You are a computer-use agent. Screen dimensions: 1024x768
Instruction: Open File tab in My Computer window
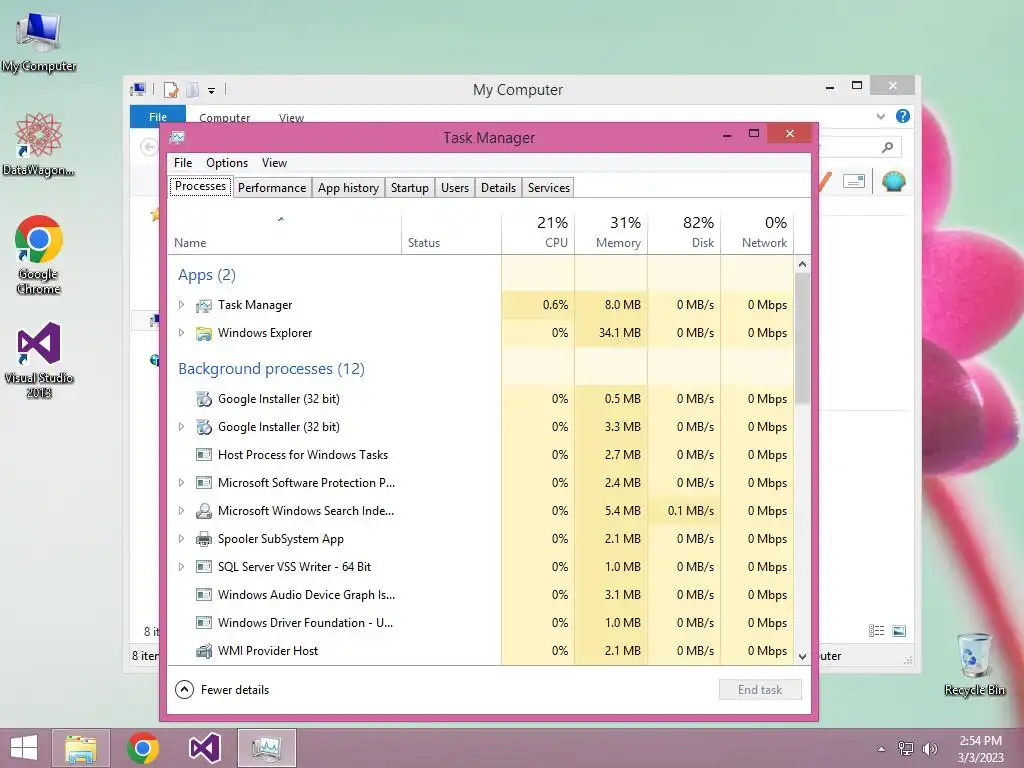tap(157, 116)
